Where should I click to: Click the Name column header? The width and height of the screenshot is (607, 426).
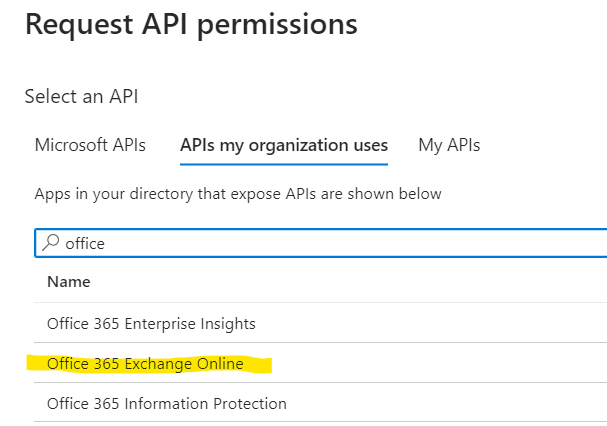(69, 282)
